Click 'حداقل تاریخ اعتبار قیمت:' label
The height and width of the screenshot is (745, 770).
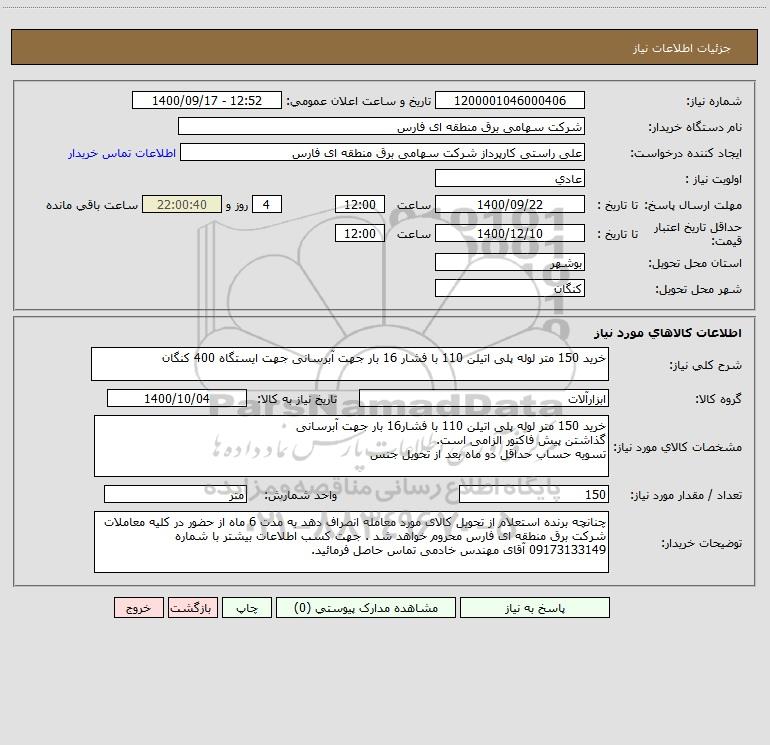click(698, 234)
